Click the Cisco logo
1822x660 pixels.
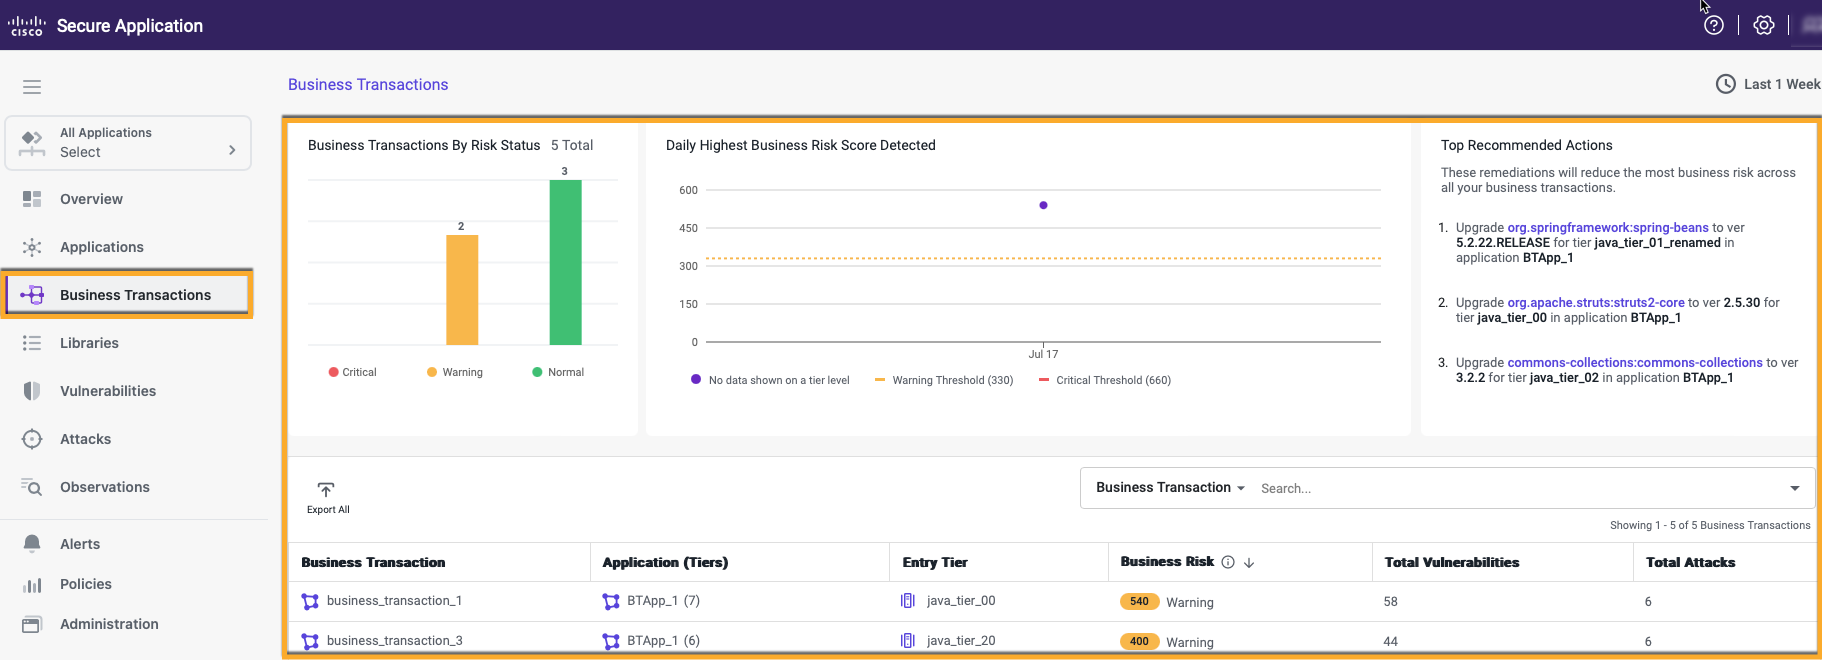tap(27, 26)
